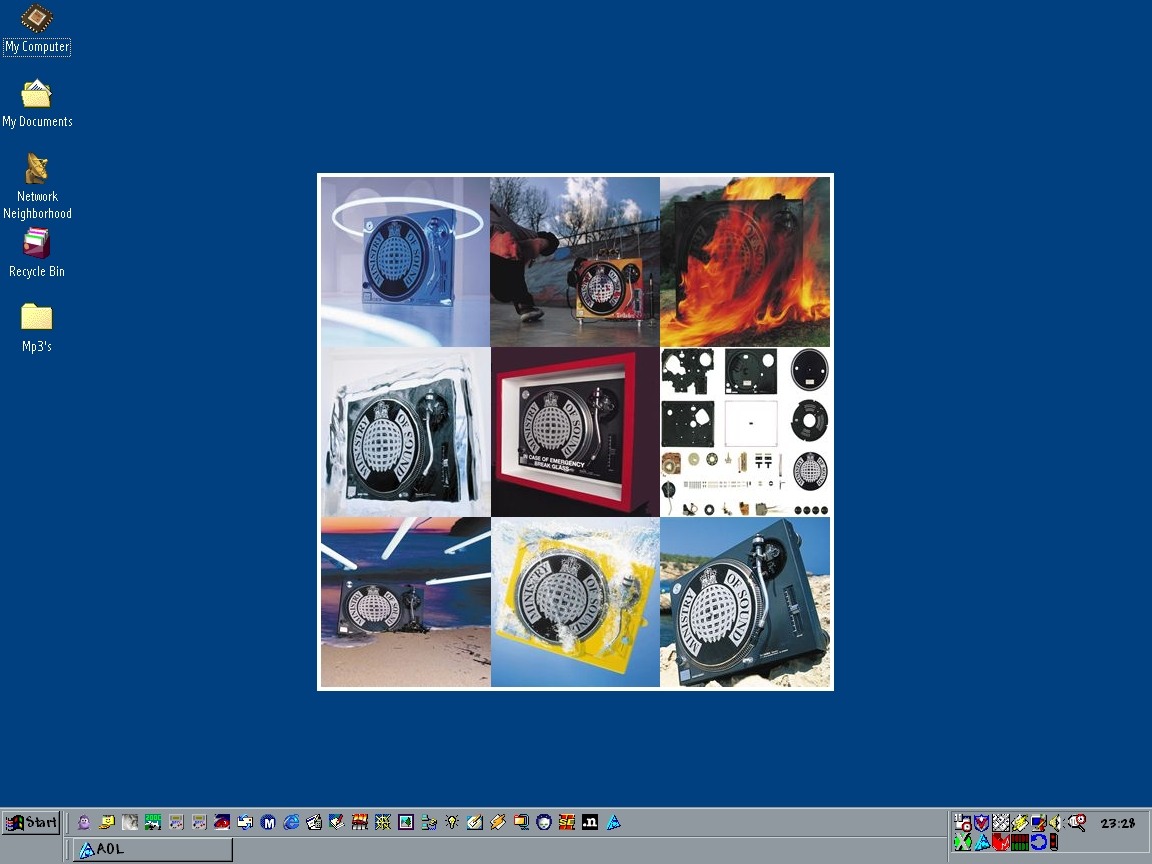Click the black 'n' quick launch icon
The height and width of the screenshot is (864, 1152).
click(590, 822)
